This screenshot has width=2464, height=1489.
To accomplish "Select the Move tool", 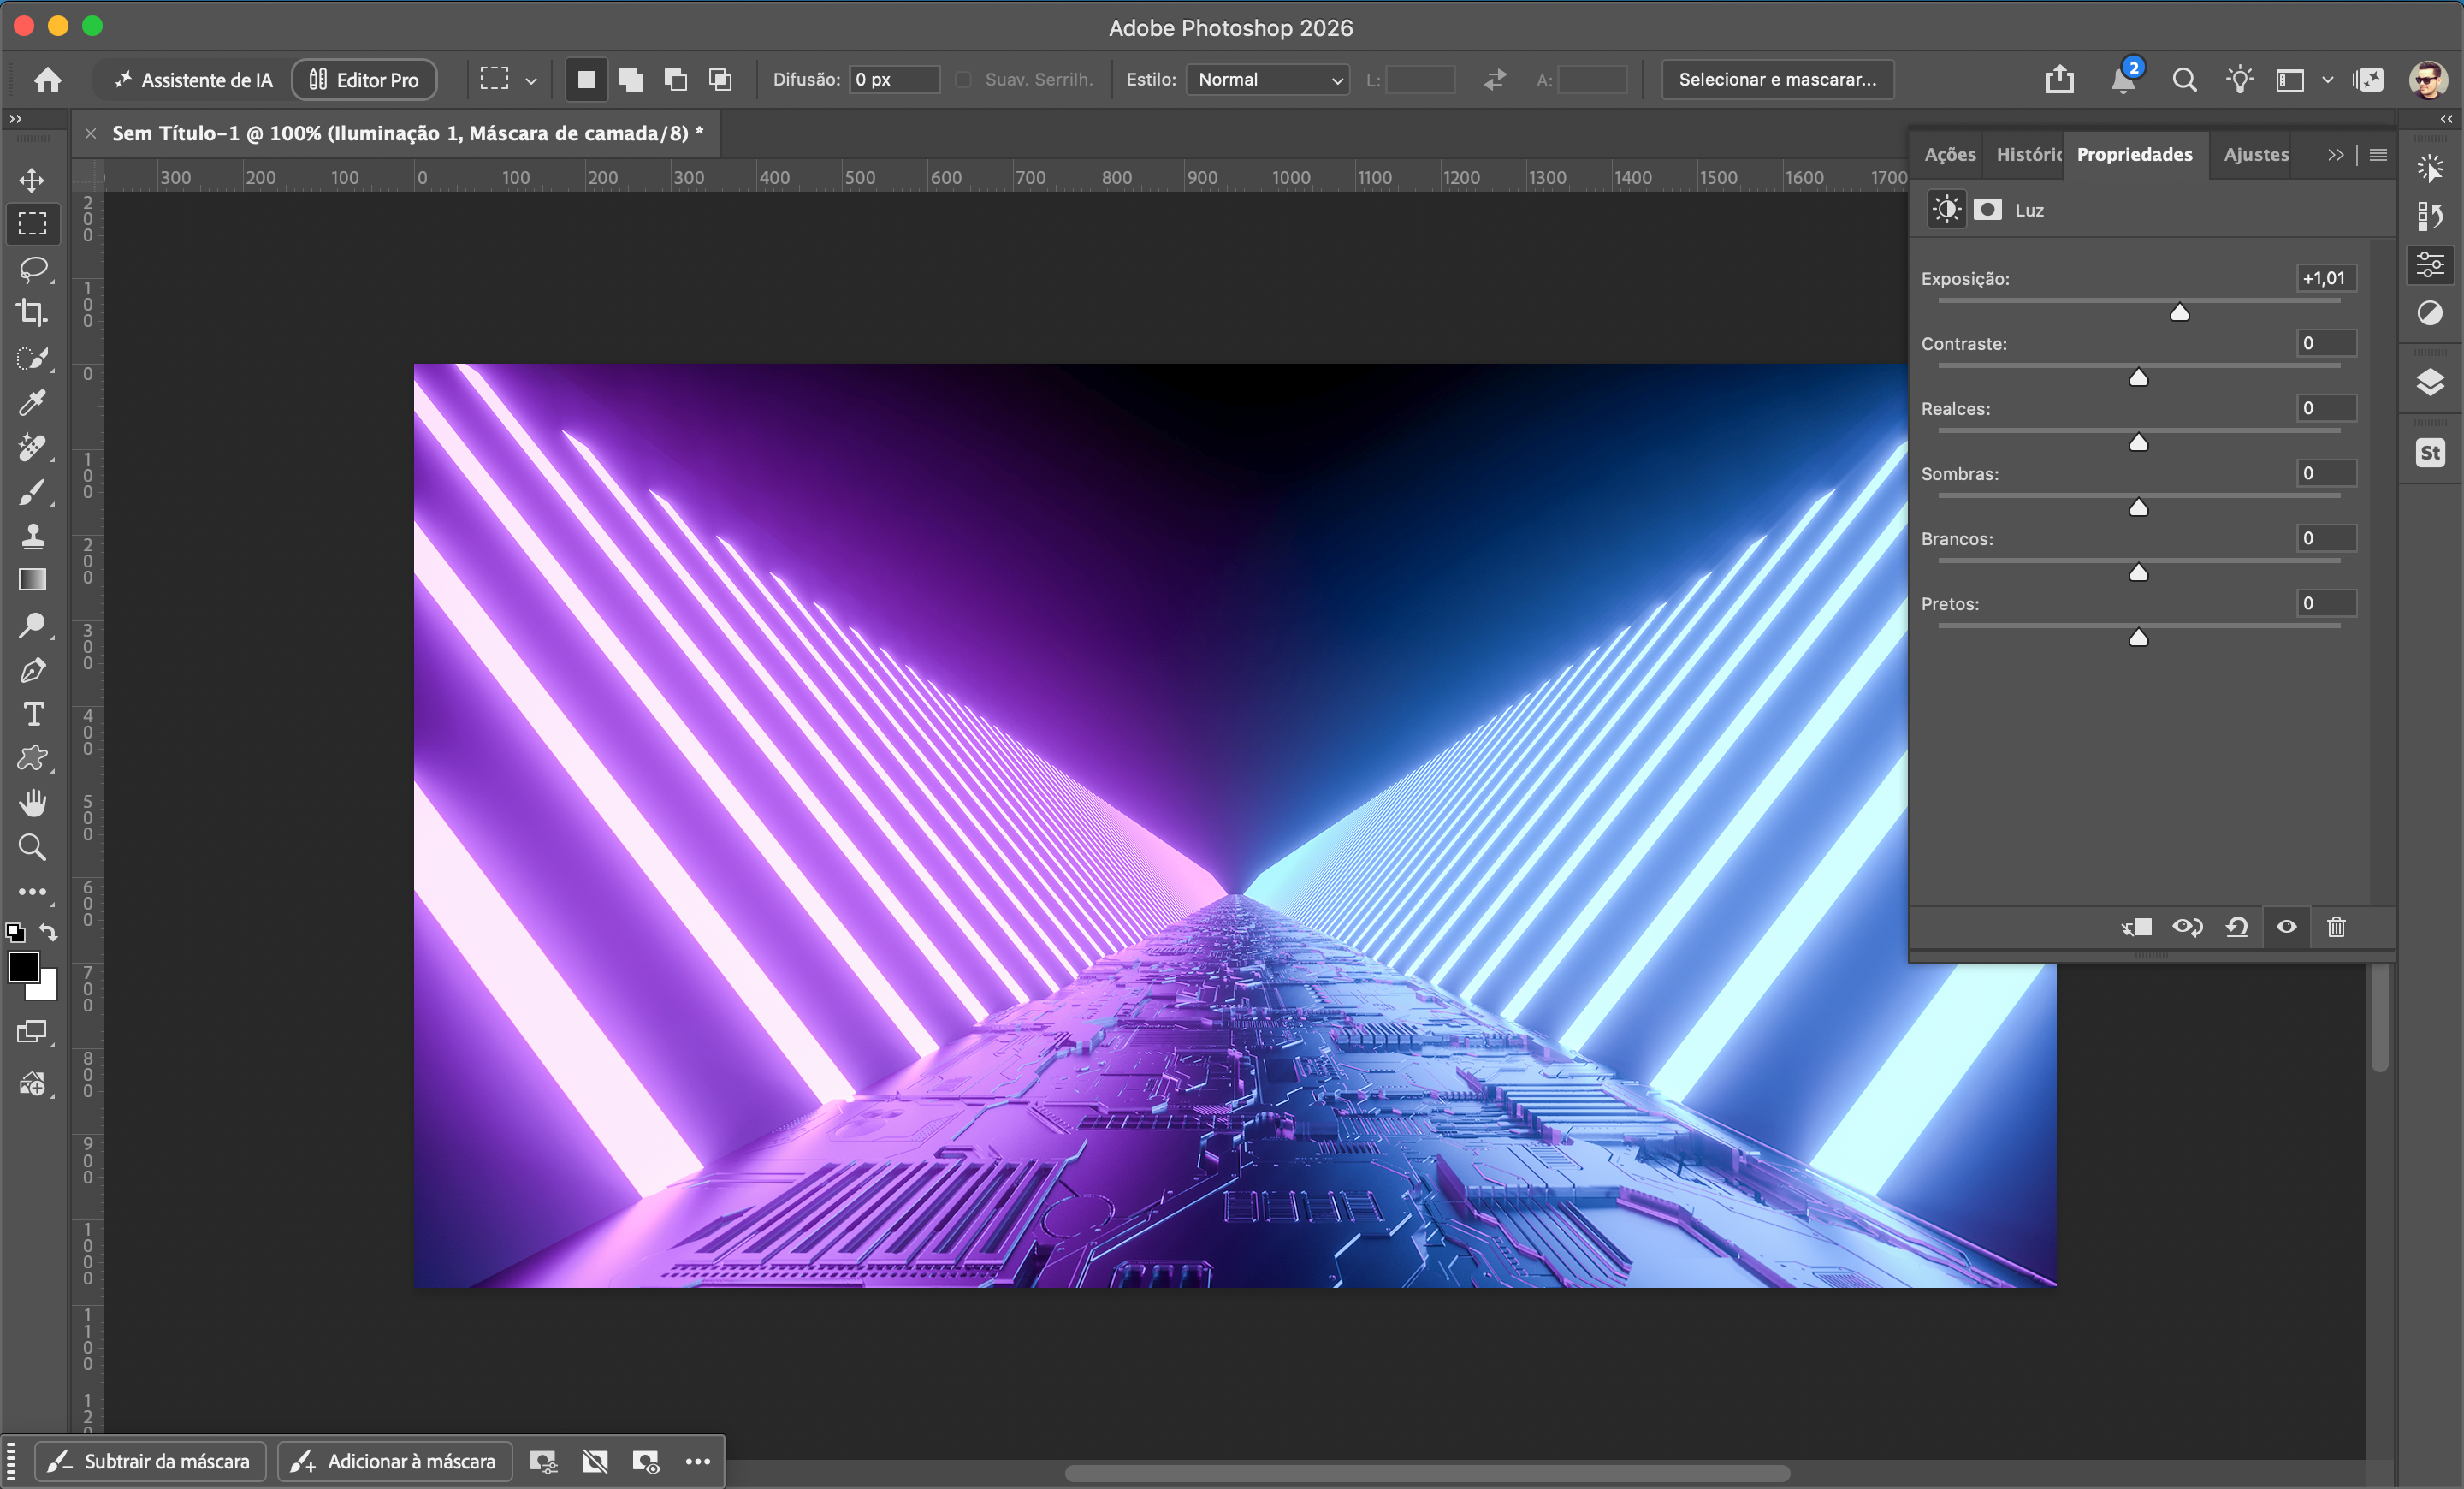I will (32, 180).
